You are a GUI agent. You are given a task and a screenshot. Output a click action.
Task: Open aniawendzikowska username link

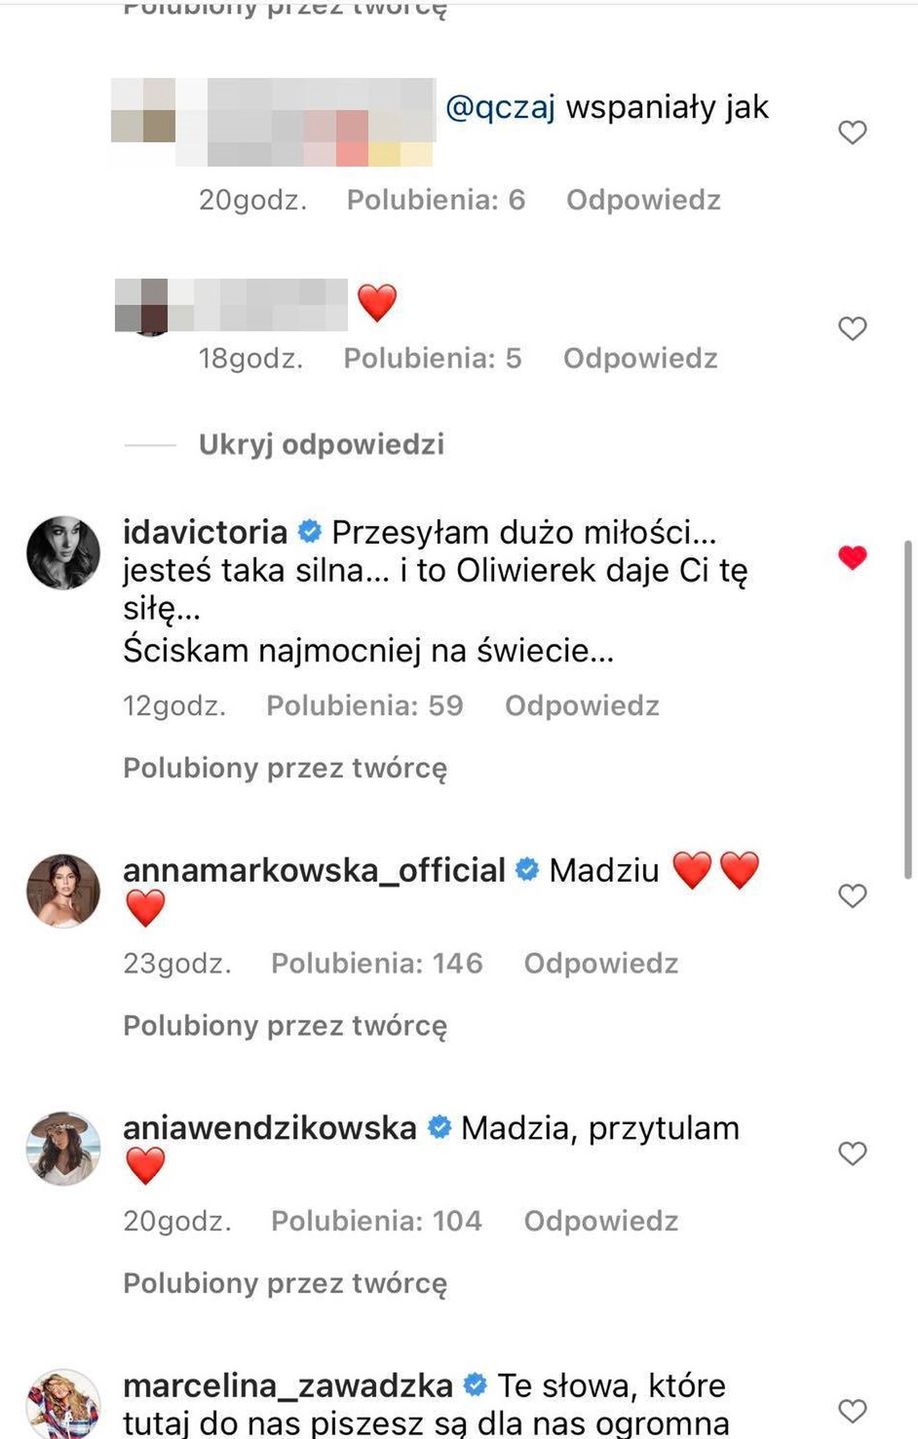point(270,1128)
